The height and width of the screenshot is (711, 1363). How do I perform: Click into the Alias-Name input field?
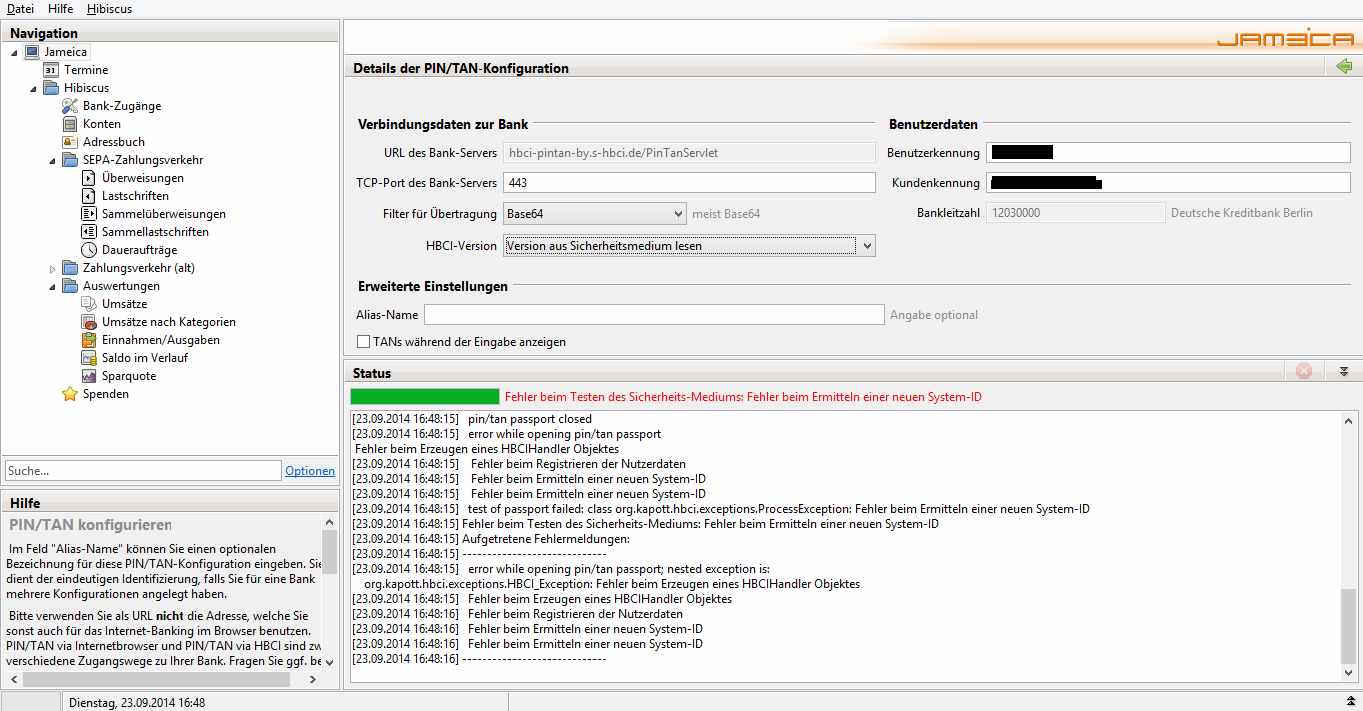coord(654,315)
